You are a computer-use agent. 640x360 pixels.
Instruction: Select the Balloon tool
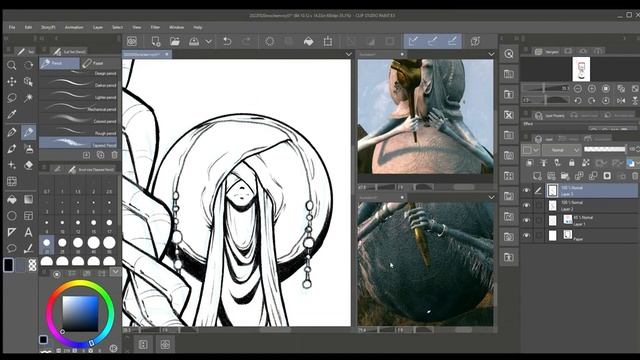click(11, 248)
